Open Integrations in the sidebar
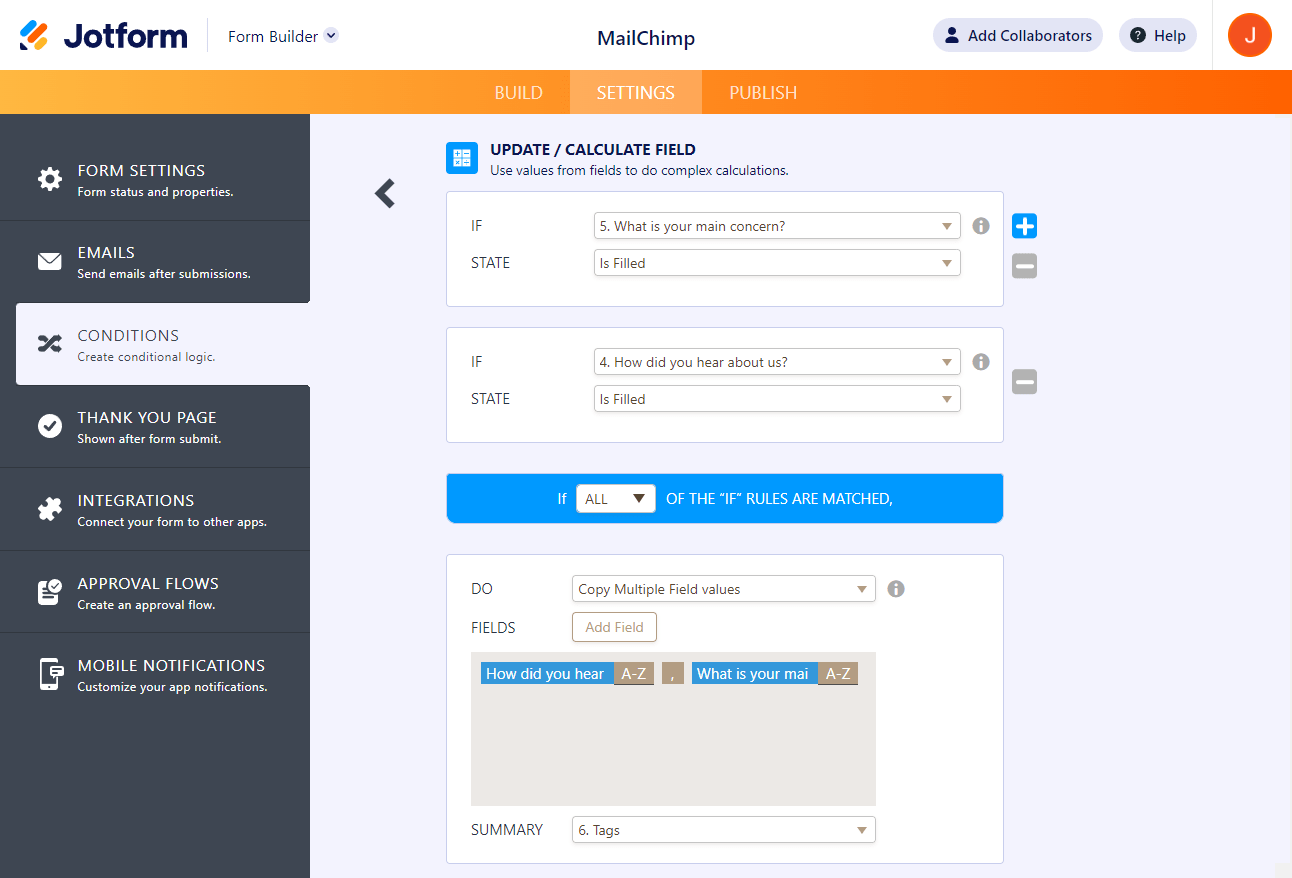1292x878 pixels. pos(155,509)
